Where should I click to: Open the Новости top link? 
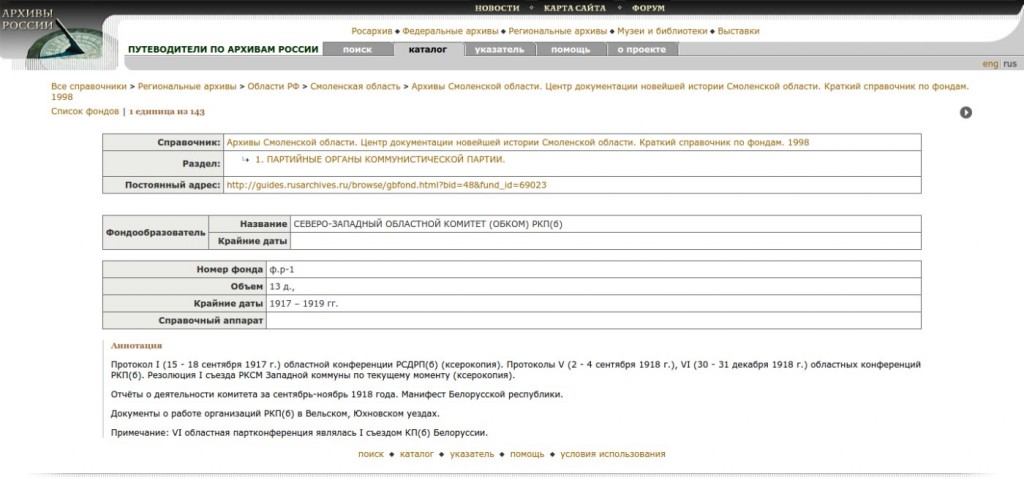click(497, 8)
